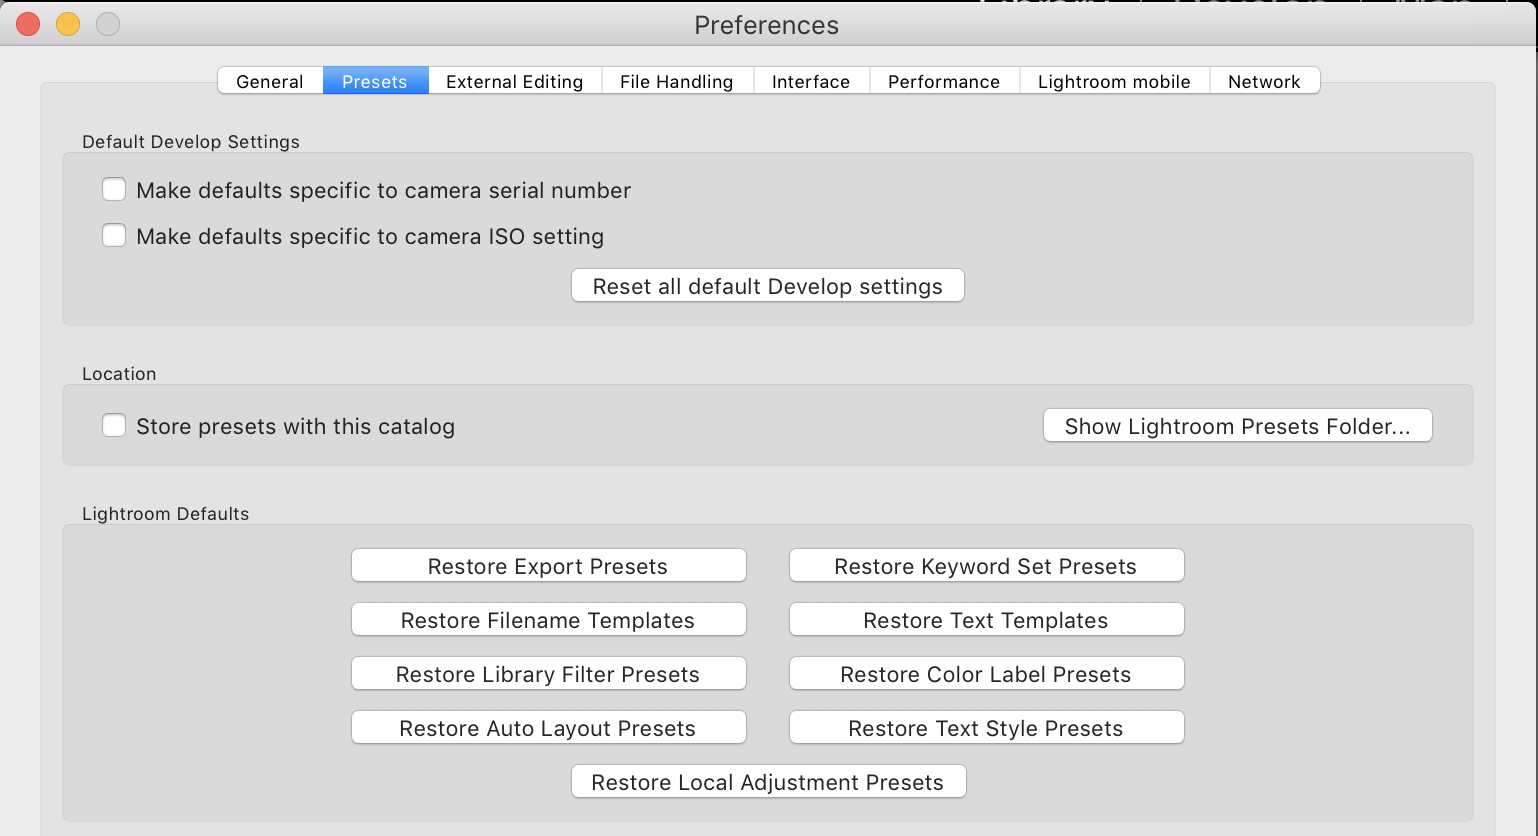1538x836 pixels.
Task: Switch to the Performance tab
Action: pos(944,81)
